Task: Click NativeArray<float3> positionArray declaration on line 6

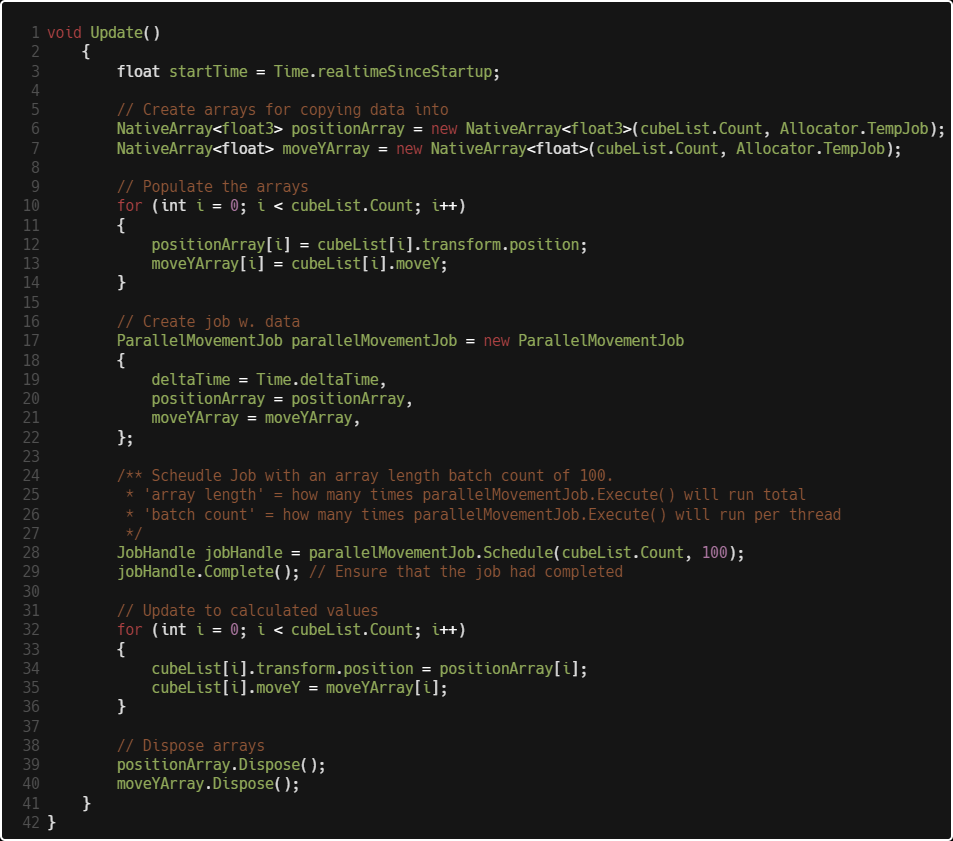Action: [x=260, y=129]
